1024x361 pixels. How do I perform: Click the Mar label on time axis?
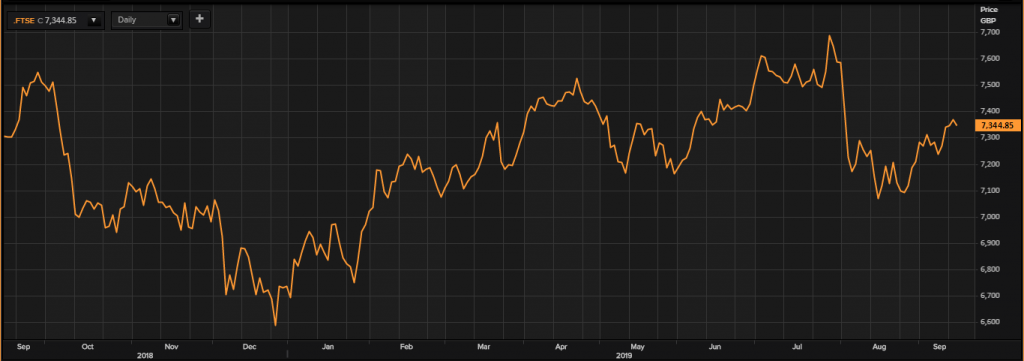coord(483,346)
